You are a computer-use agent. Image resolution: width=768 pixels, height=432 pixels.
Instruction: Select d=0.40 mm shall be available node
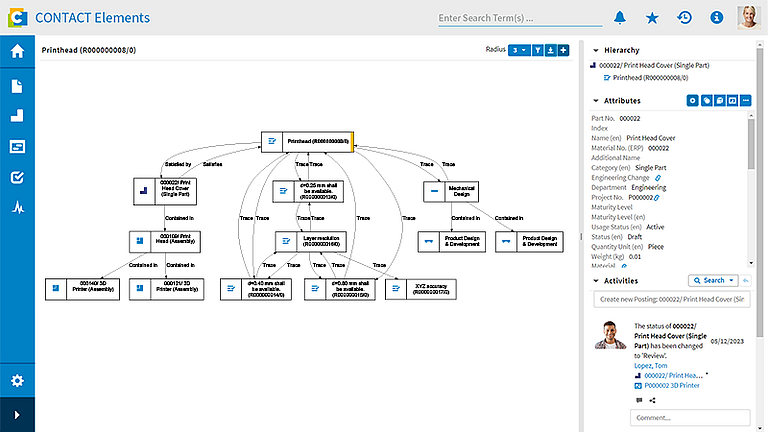pos(256,289)
